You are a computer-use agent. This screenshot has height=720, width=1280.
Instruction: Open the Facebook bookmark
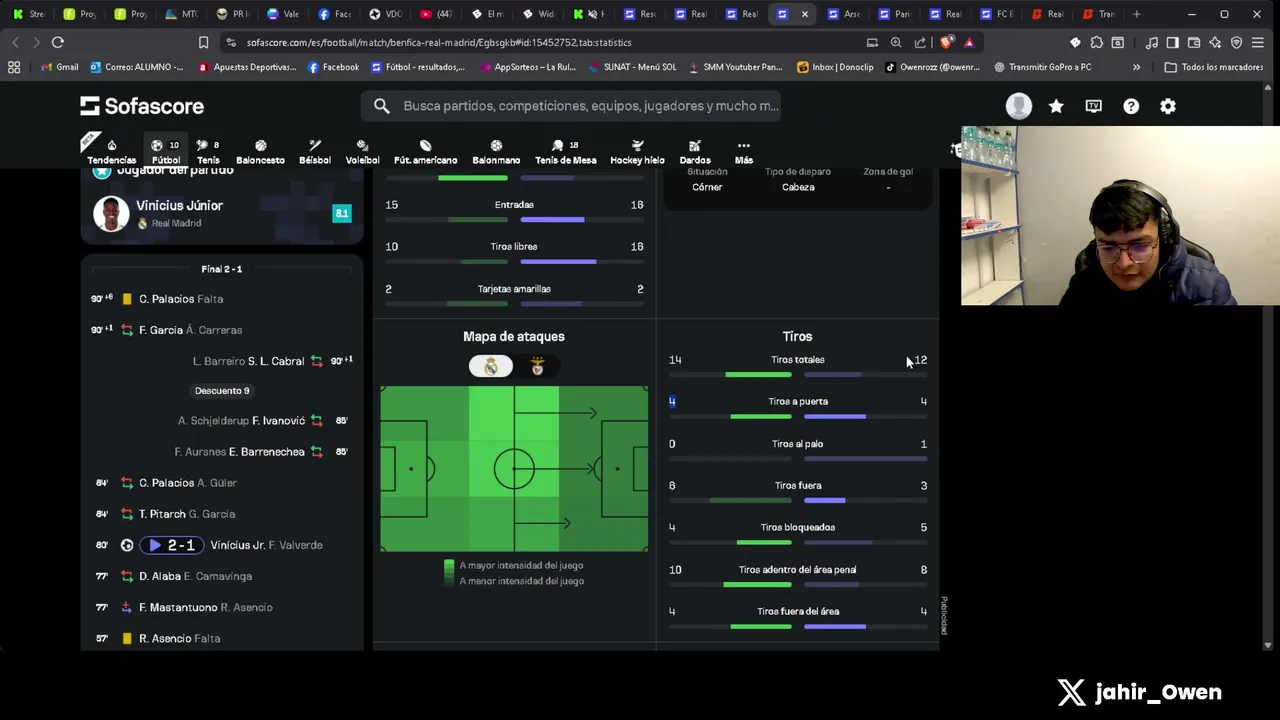pyautogui.click(x=333, y=67)
